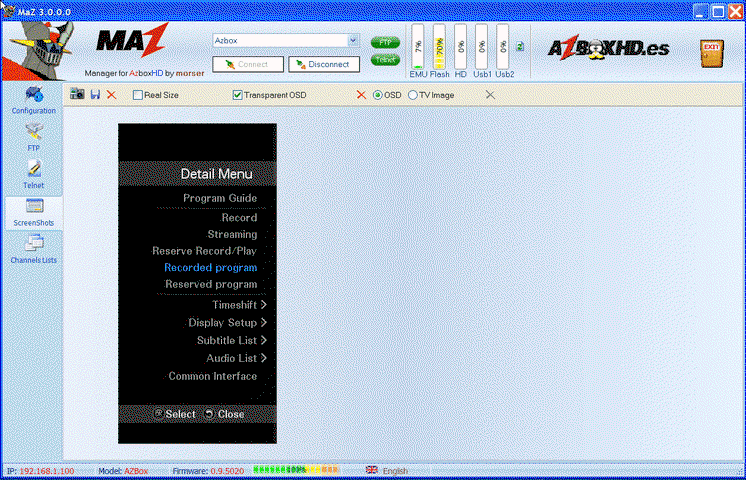Click the Detail Menu header text

point(216,174)
